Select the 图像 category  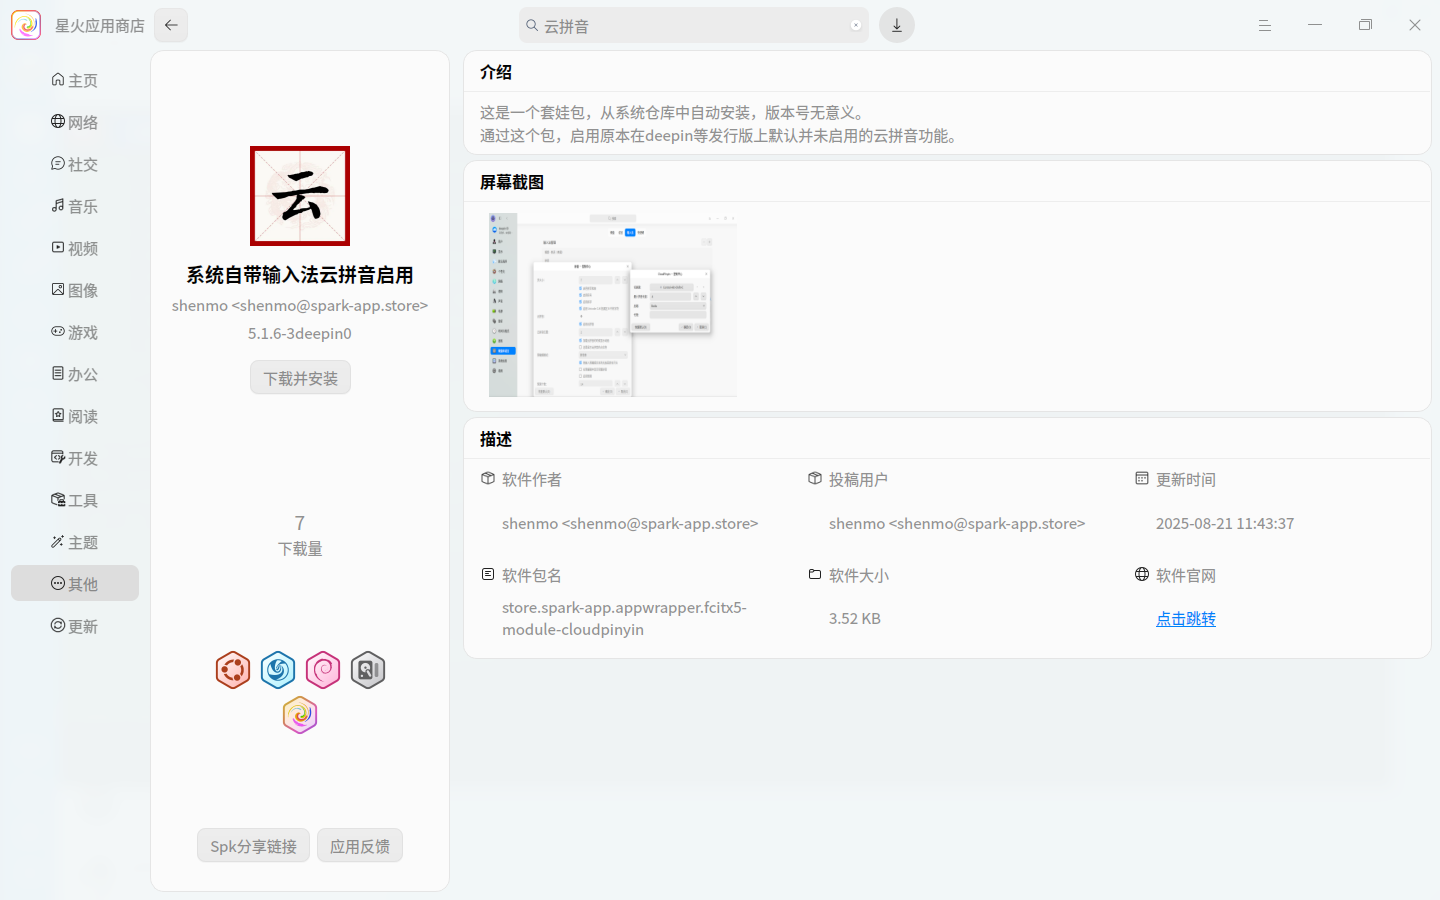tap(75, 290)
